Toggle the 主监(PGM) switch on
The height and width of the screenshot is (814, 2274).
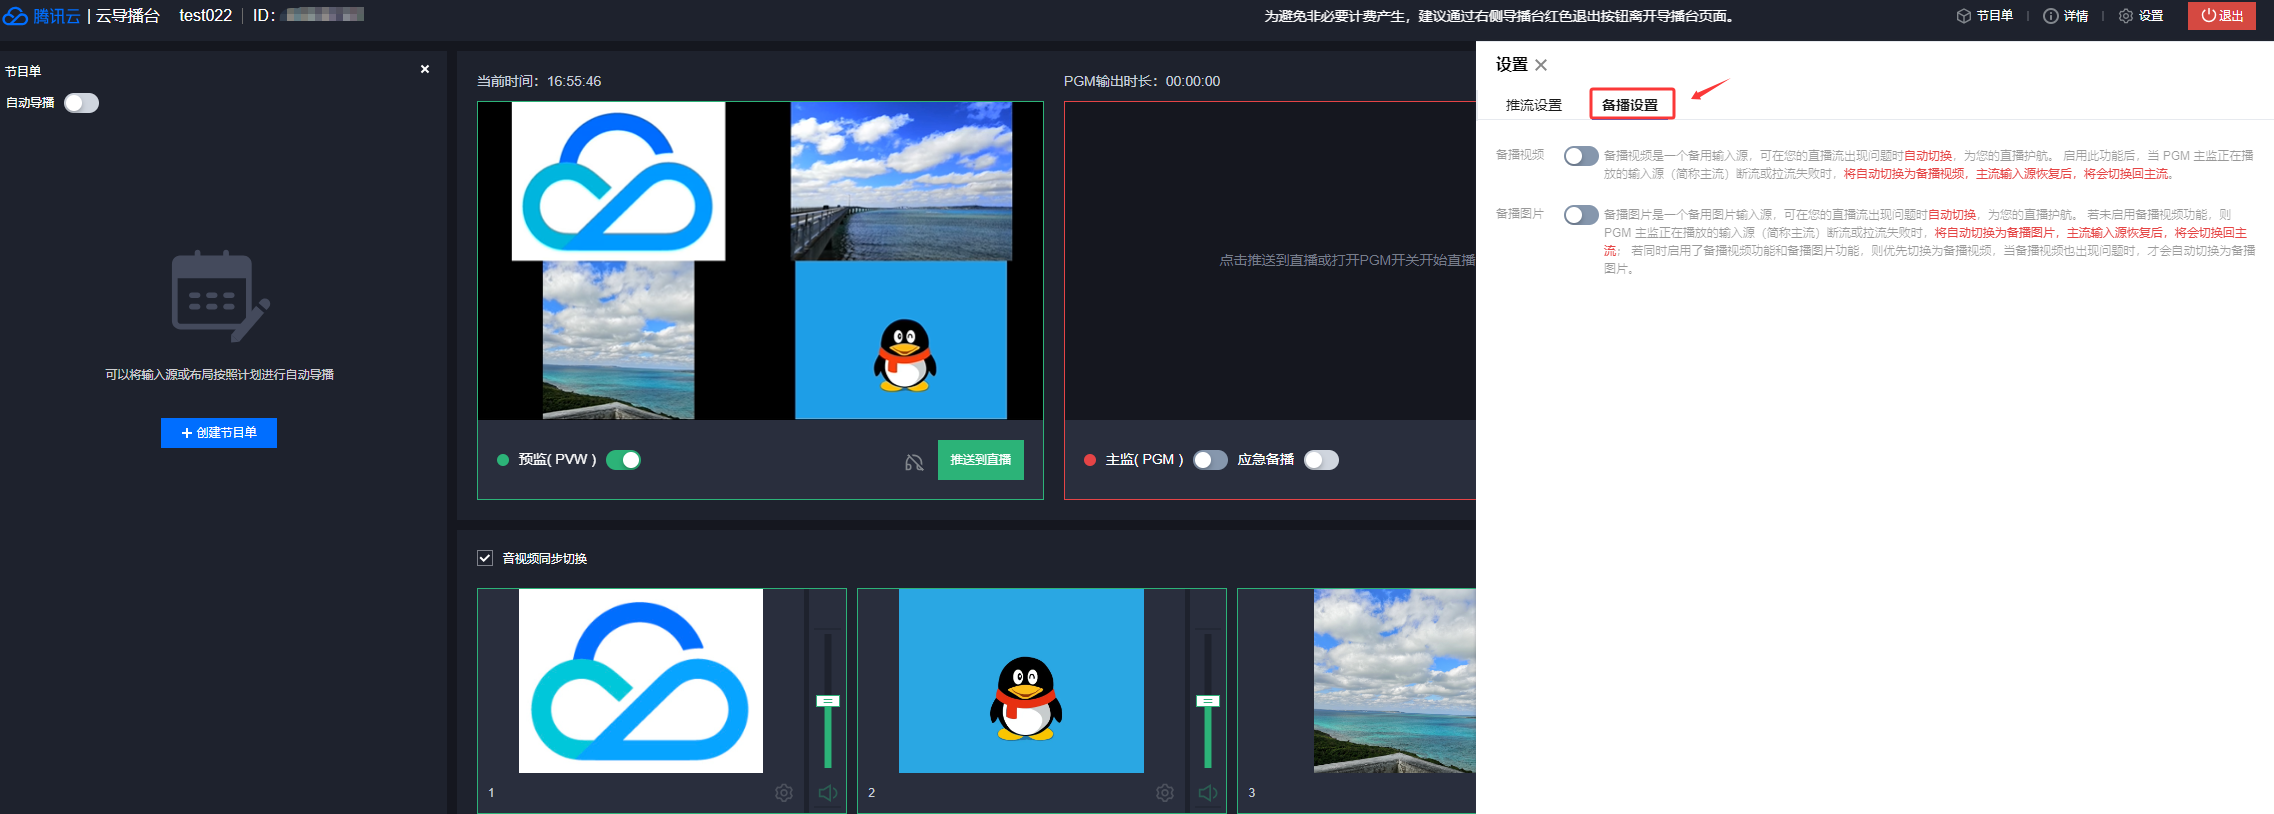pyautogui.click(x=1210, y=460)
